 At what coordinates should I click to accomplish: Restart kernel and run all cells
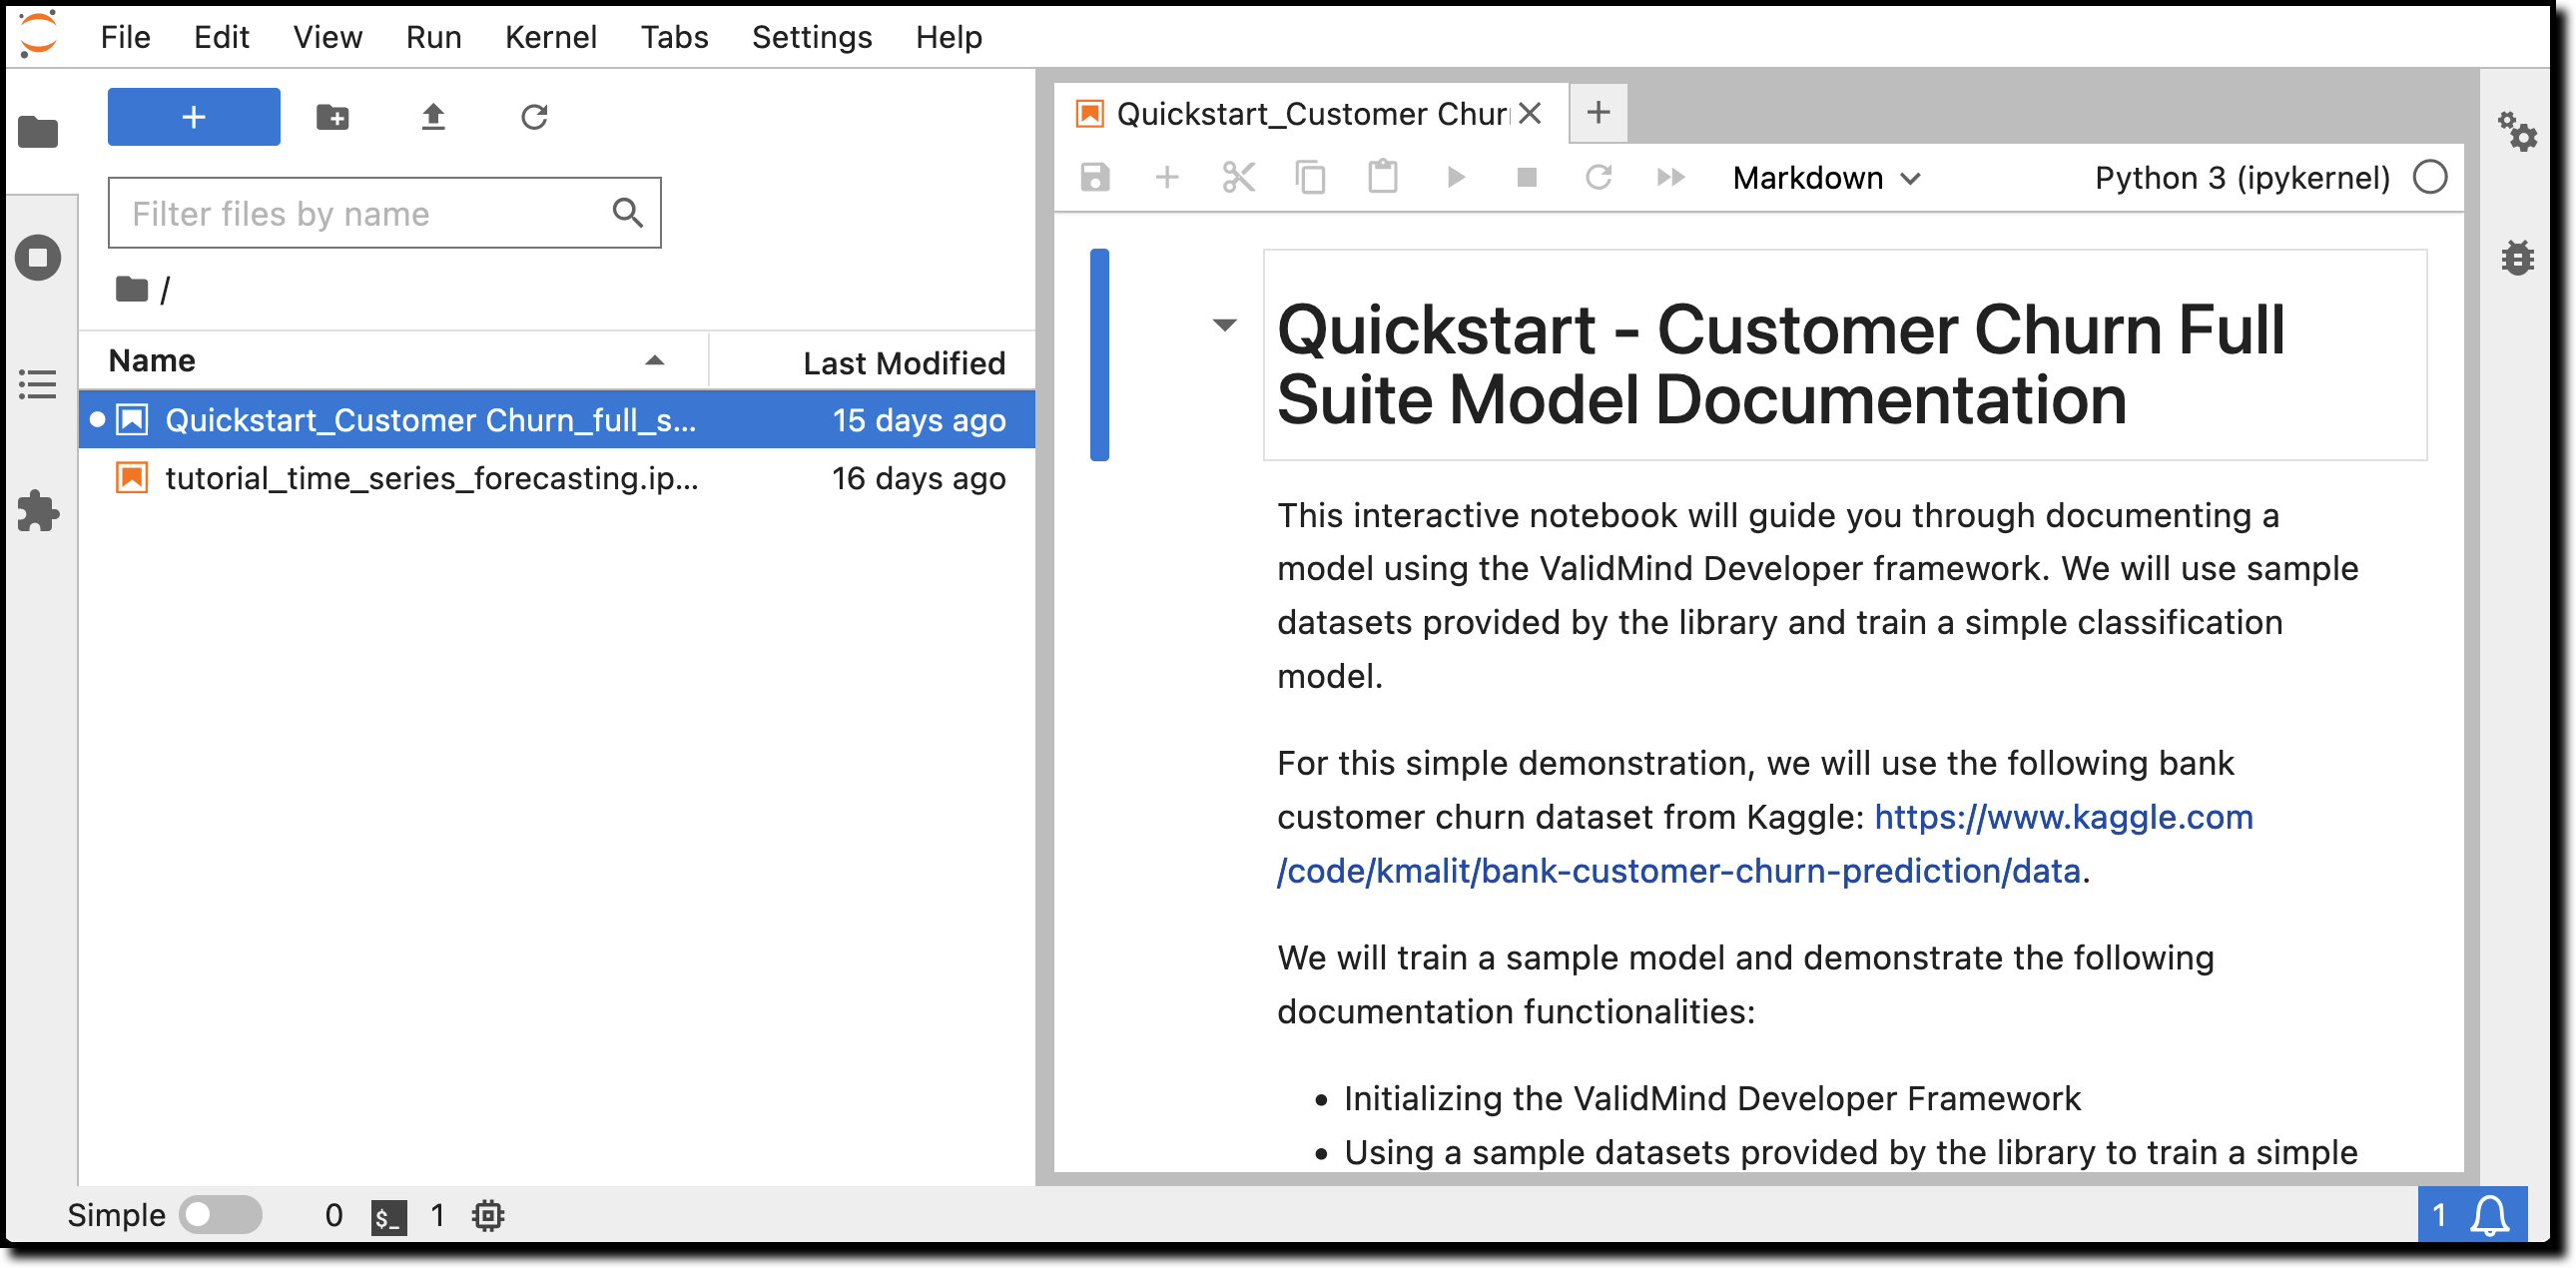1671,178
